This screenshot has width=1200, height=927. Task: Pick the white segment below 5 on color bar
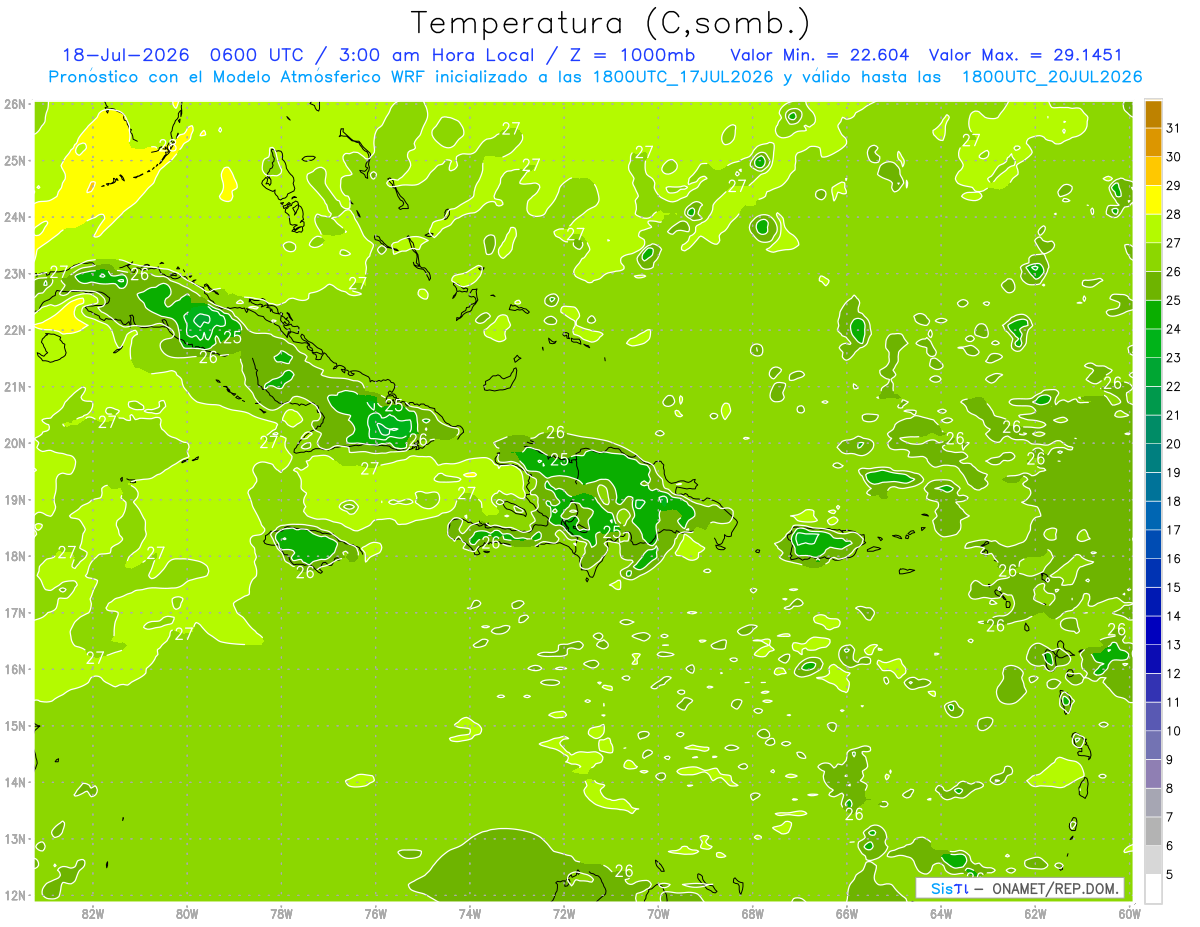click(1153, 888)
